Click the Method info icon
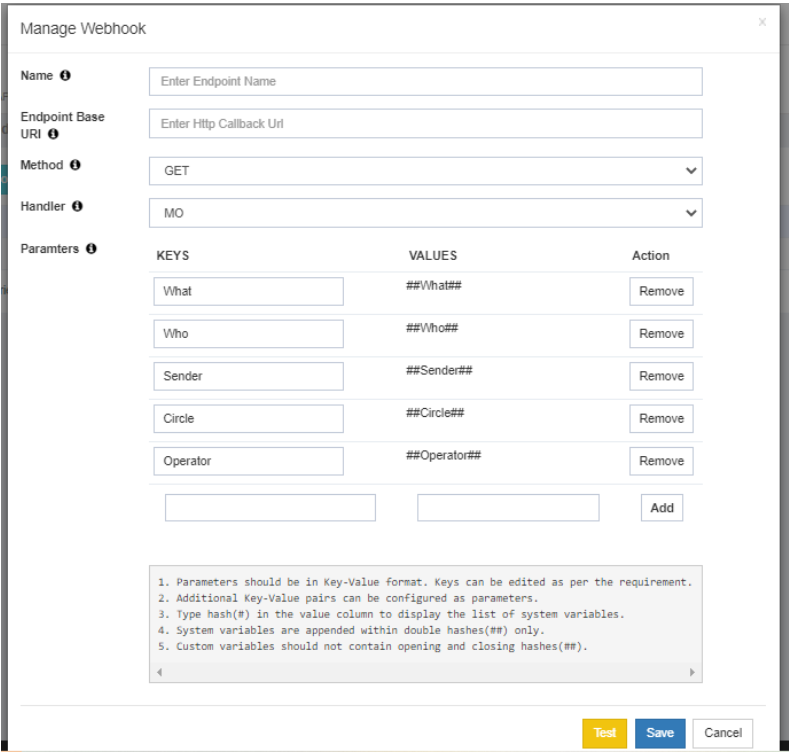This screenshot has width=789, height=753. point(75,165)
